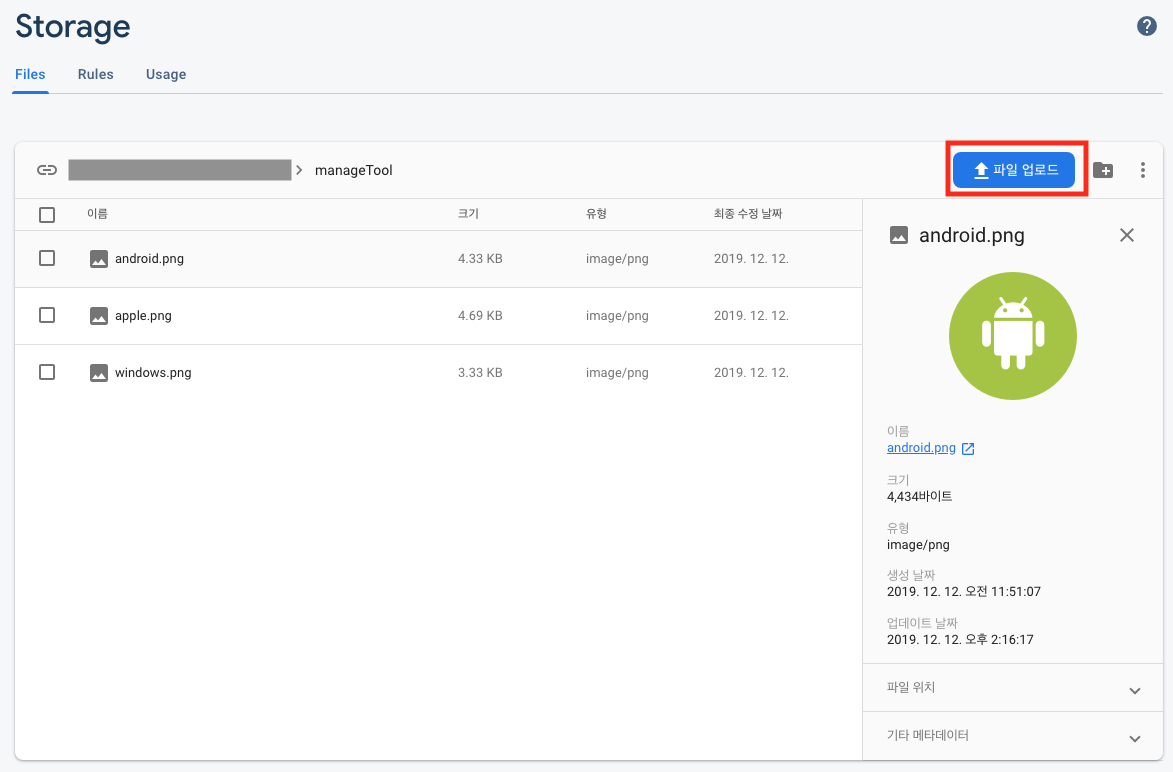Switch to the Files tab
Image resolution: width=1173 pixels, height=772 pixels.
pyautogui.click(x=30, y=74)
